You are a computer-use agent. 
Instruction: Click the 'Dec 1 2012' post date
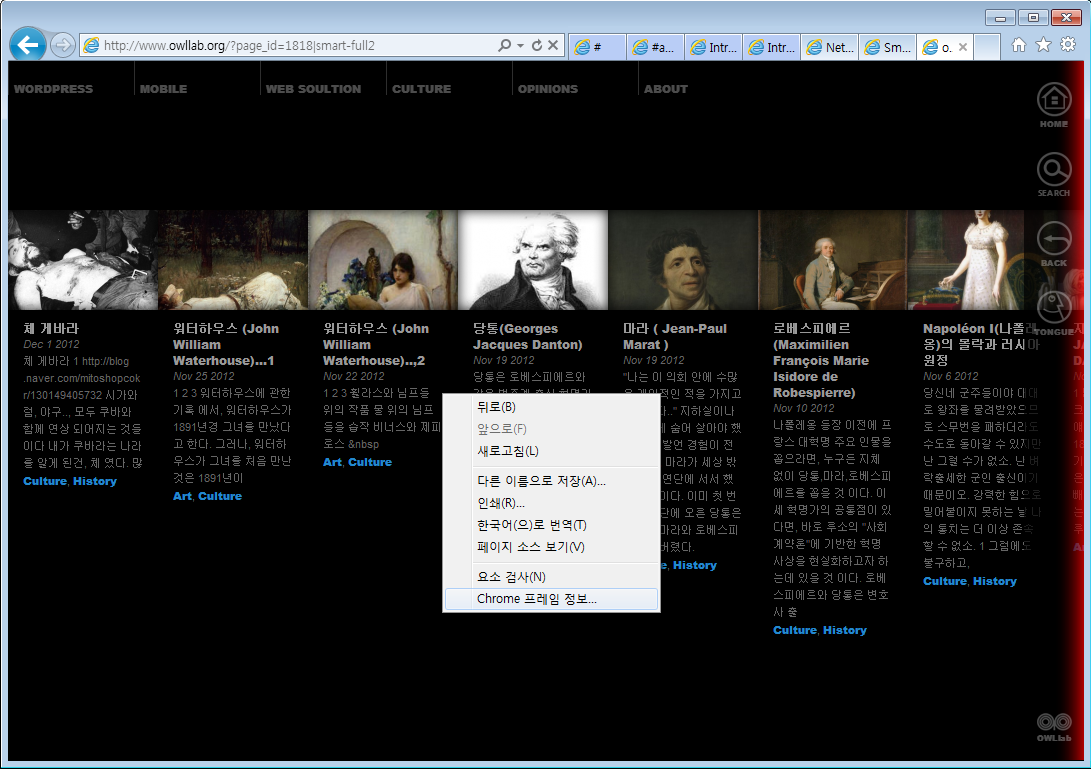(x=51, y=344)
